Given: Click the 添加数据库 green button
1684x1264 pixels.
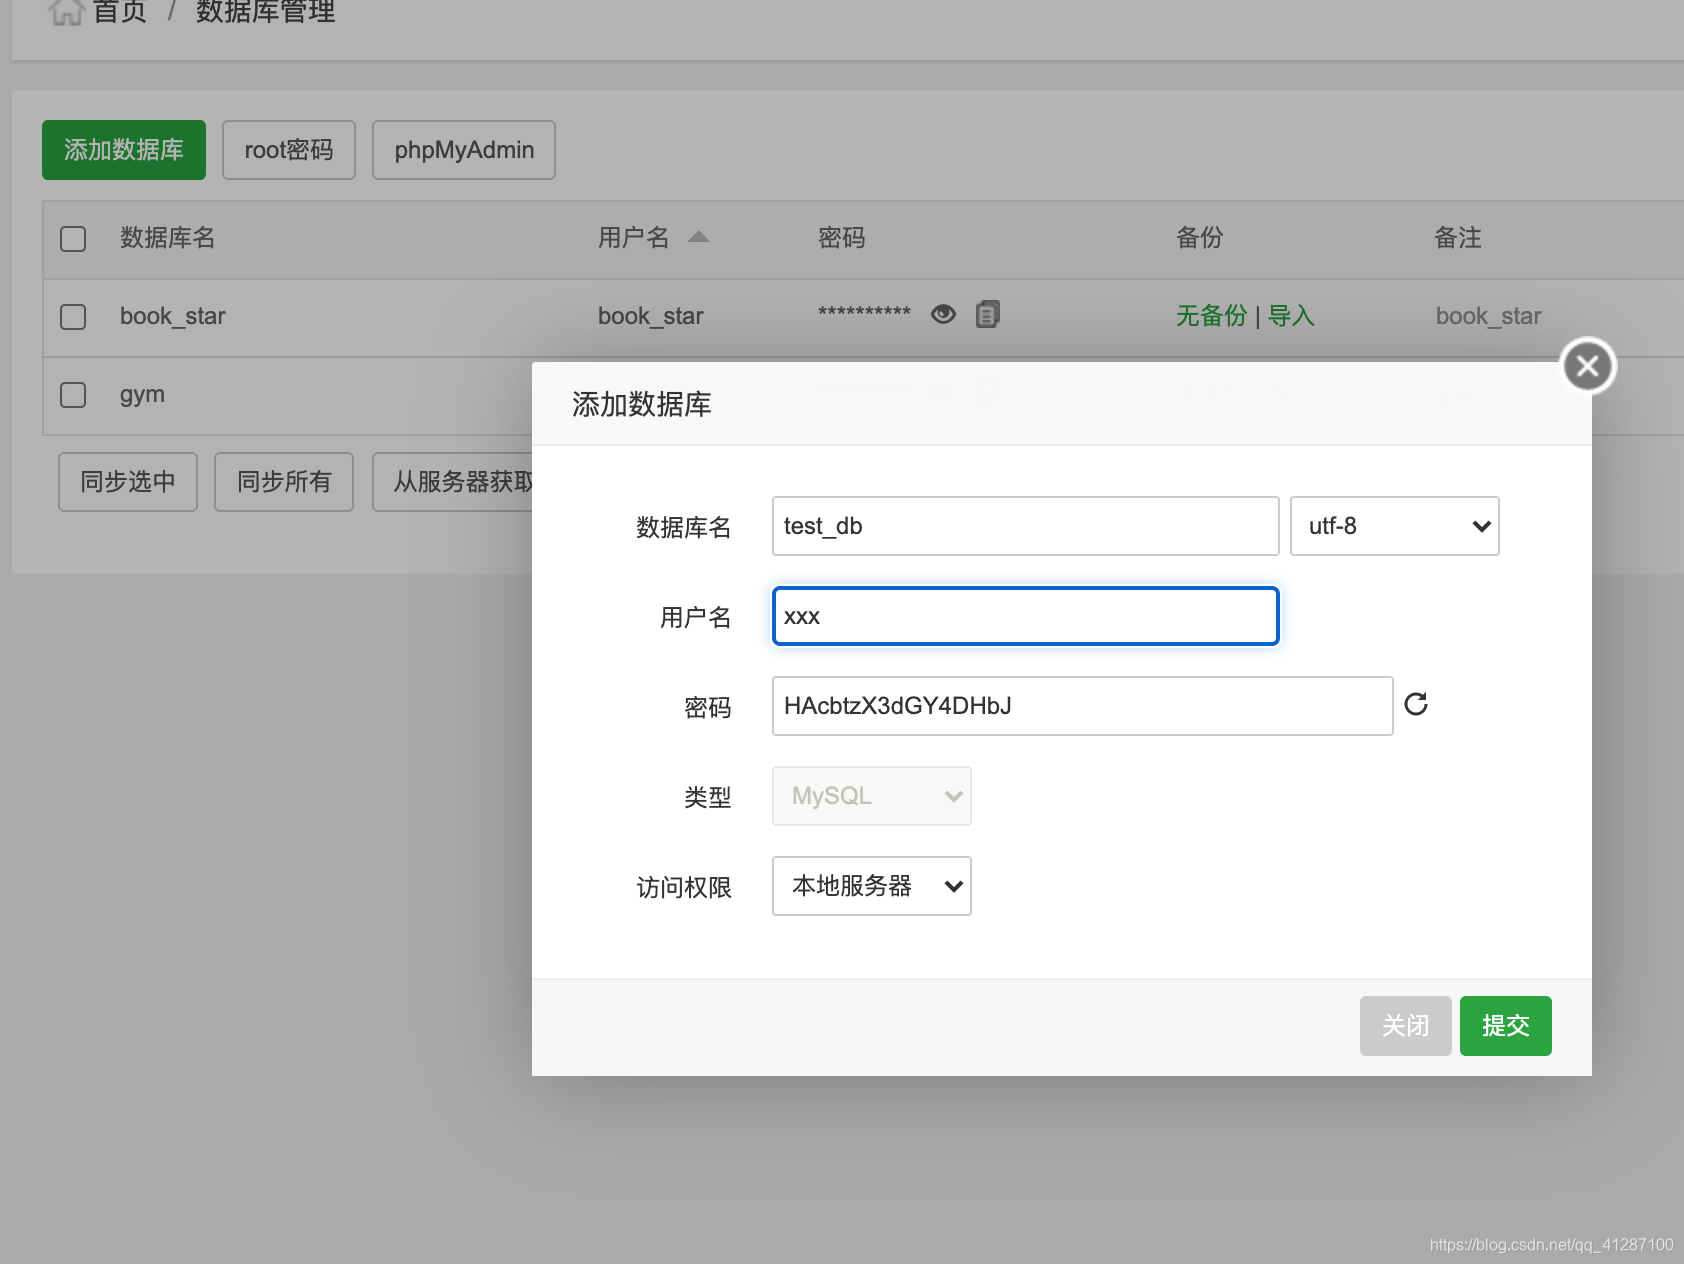Looking at the screenshot, I should tap(124, 150).
